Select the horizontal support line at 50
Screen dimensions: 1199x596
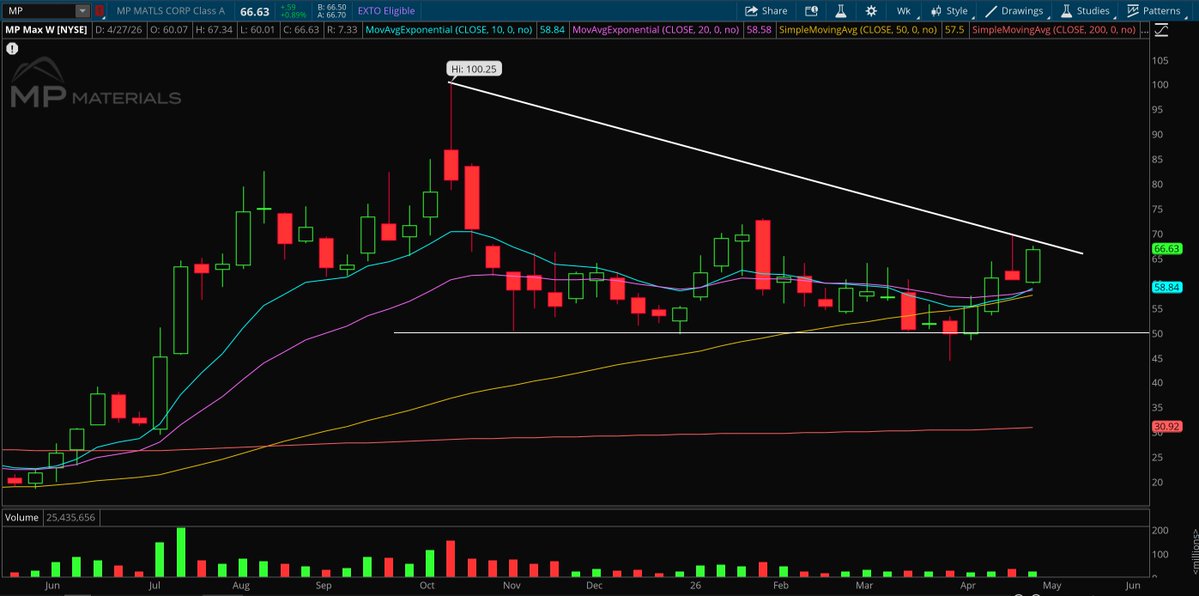coord(771,333)
